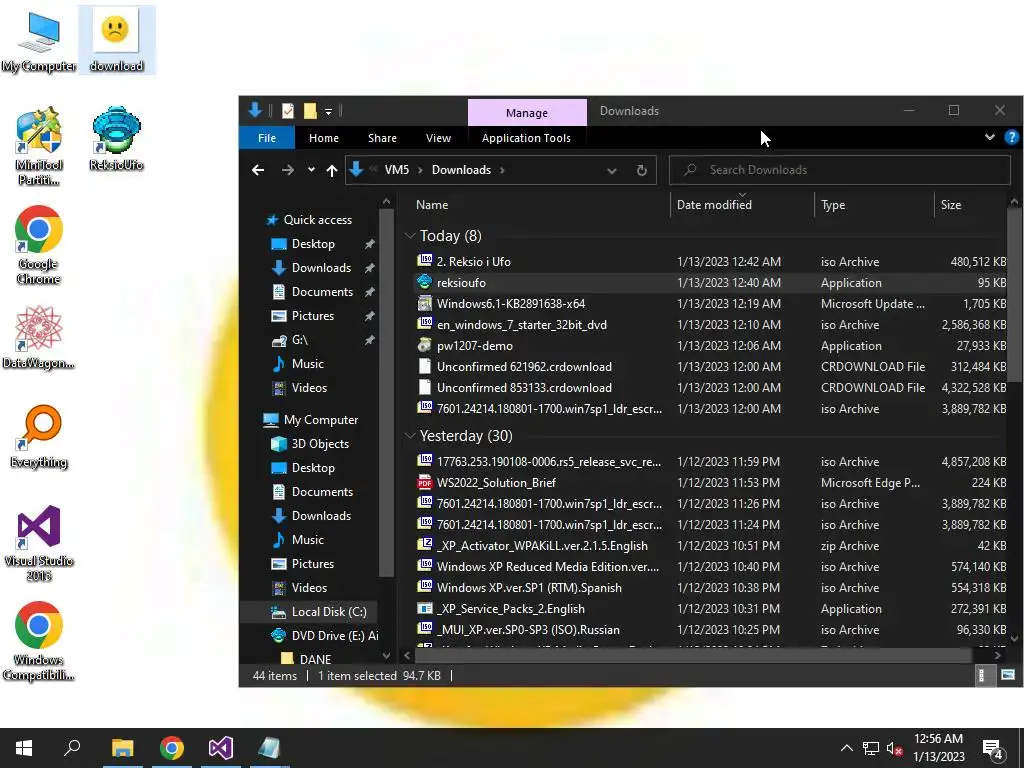Open Google Chrome desktop shortcut
This screenshot has width=1024, height=768.
pos(39,245)
